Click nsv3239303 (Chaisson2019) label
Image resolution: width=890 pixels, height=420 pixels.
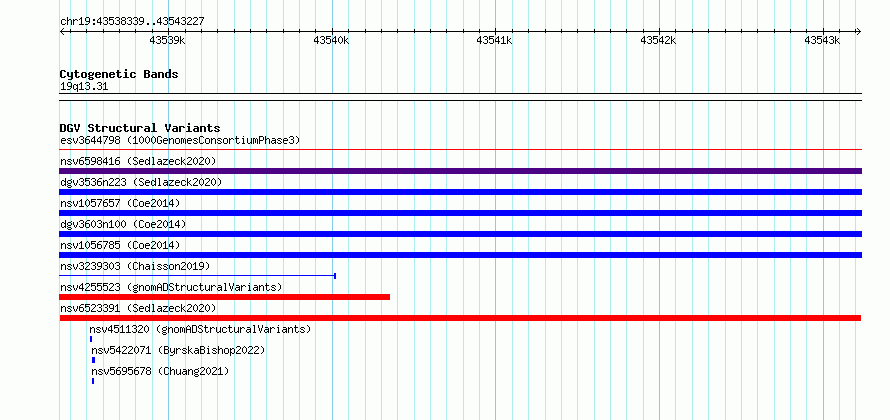[x=135, y=266]
